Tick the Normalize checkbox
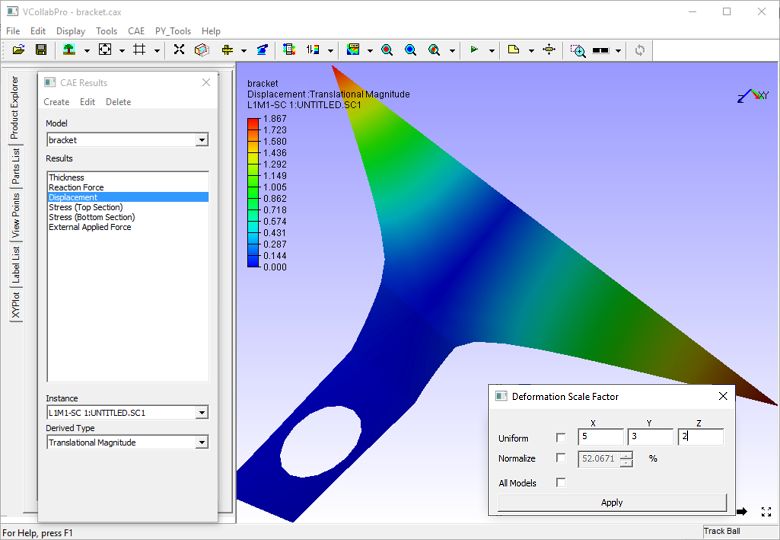The width and height of the screenshot is (780, 540). click(x=561, y=457)
